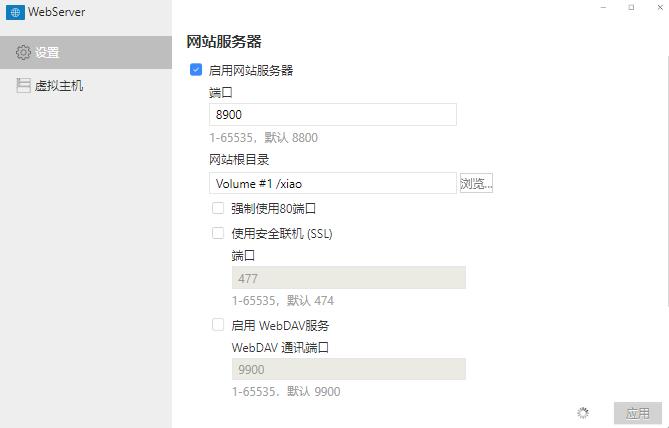The image size is (669, 428).
Task: Click the WebServer globe app icon
Action: coord(14,13)
